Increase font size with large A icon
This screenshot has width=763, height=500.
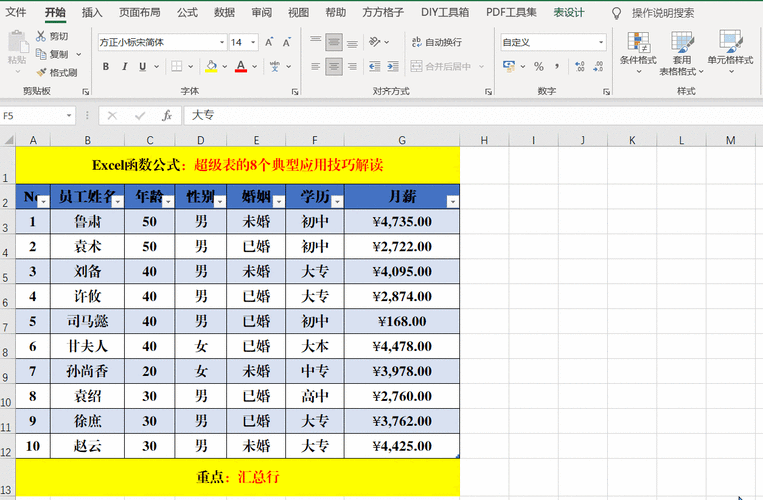(x=269, y=42)
